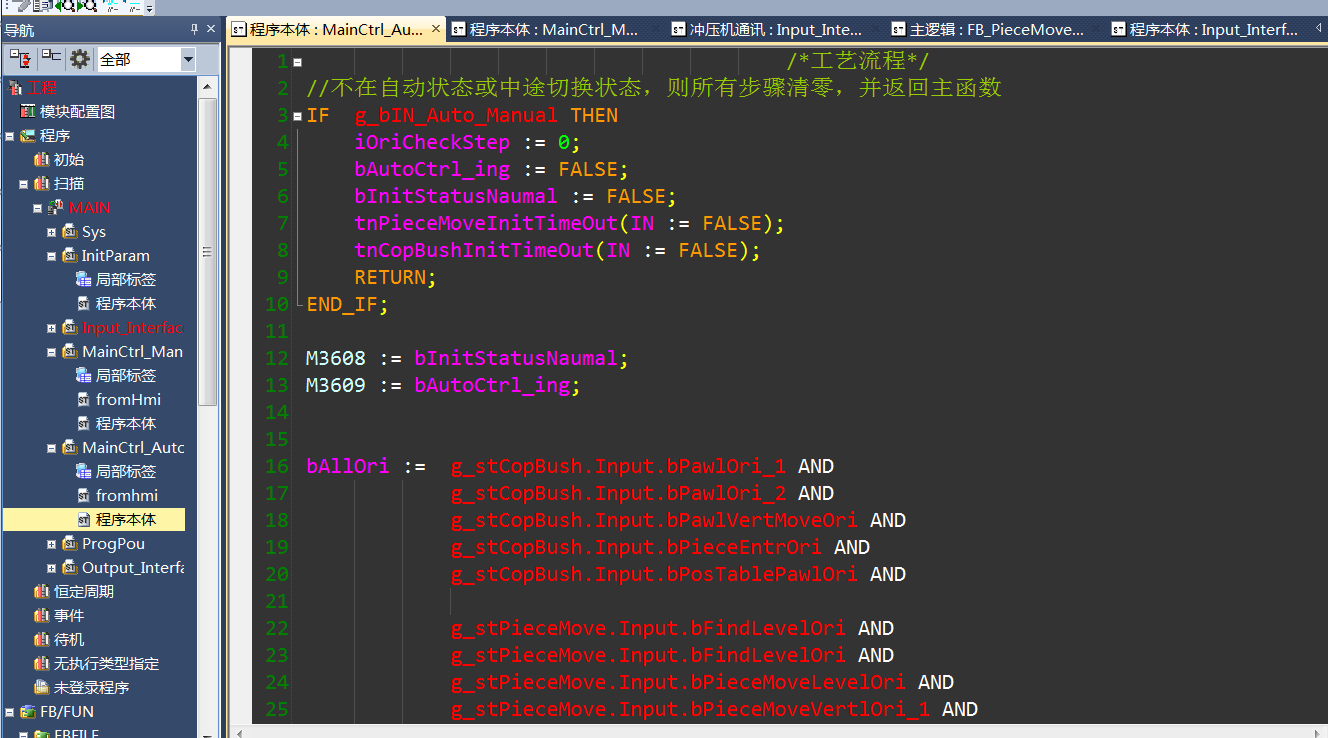Click the Input_Interfac ST icon
The image size is (1328, 738).
[x=69, y=328]
